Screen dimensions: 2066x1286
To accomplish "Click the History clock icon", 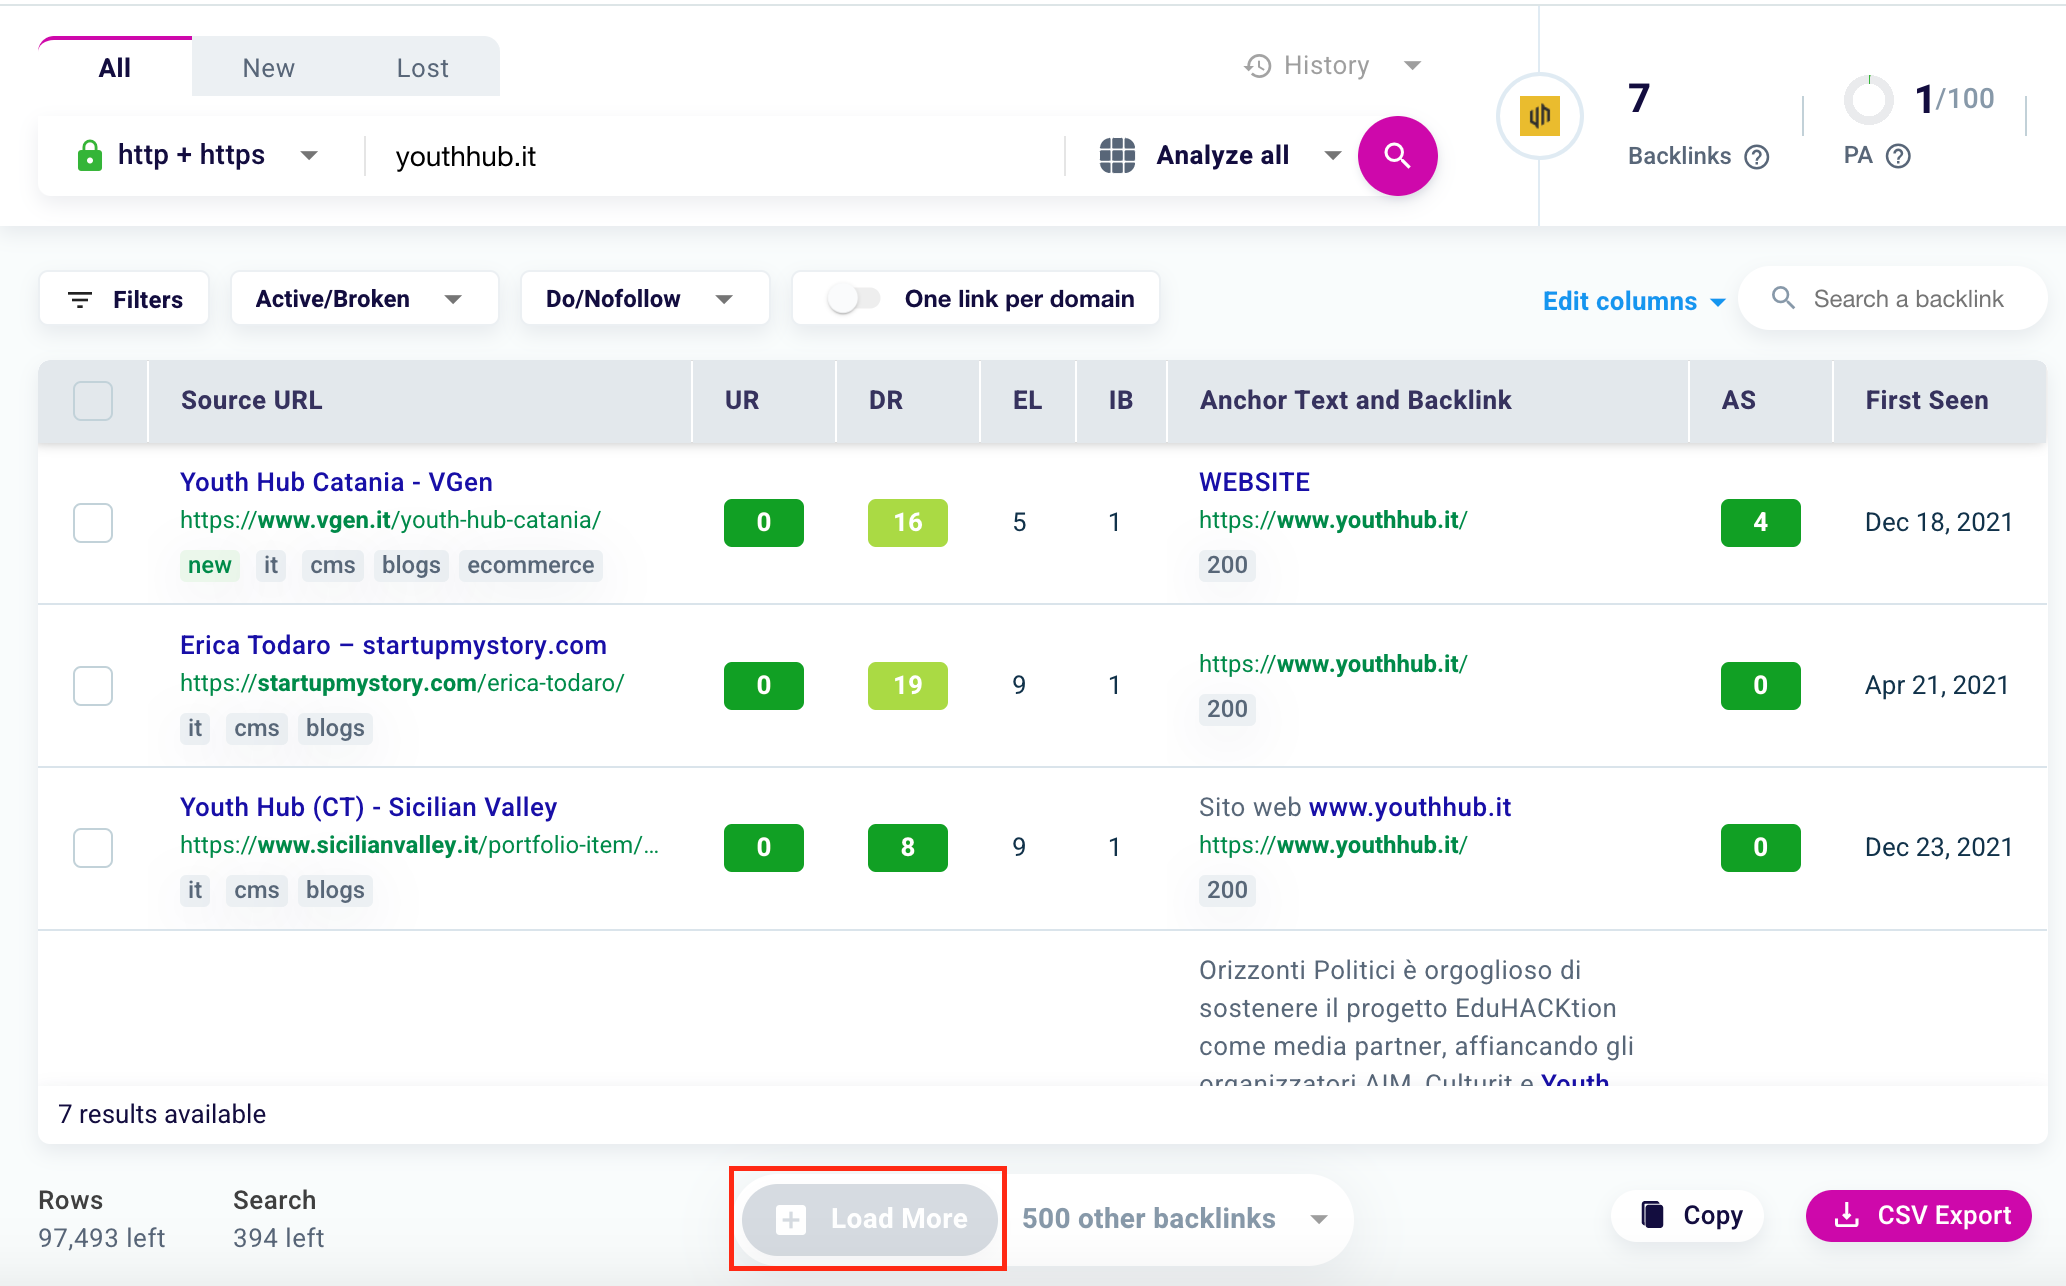I will [x=1258, y=66].
